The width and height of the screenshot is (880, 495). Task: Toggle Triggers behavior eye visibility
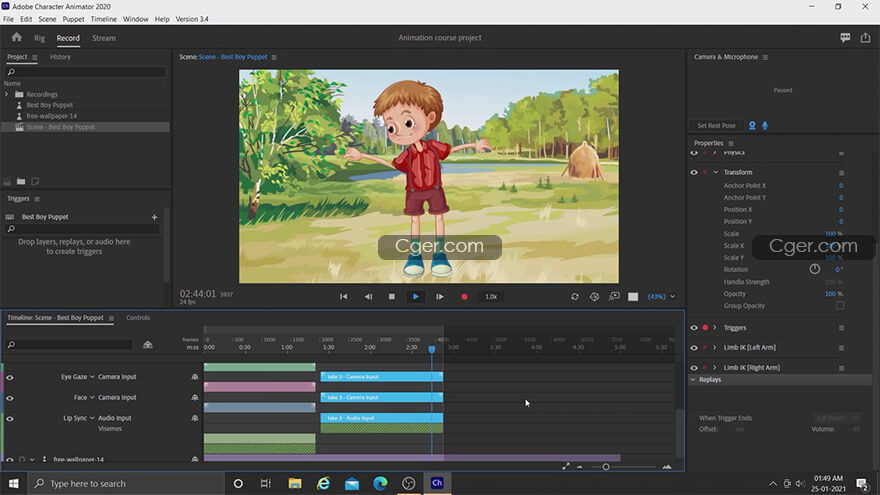point(694,328)
